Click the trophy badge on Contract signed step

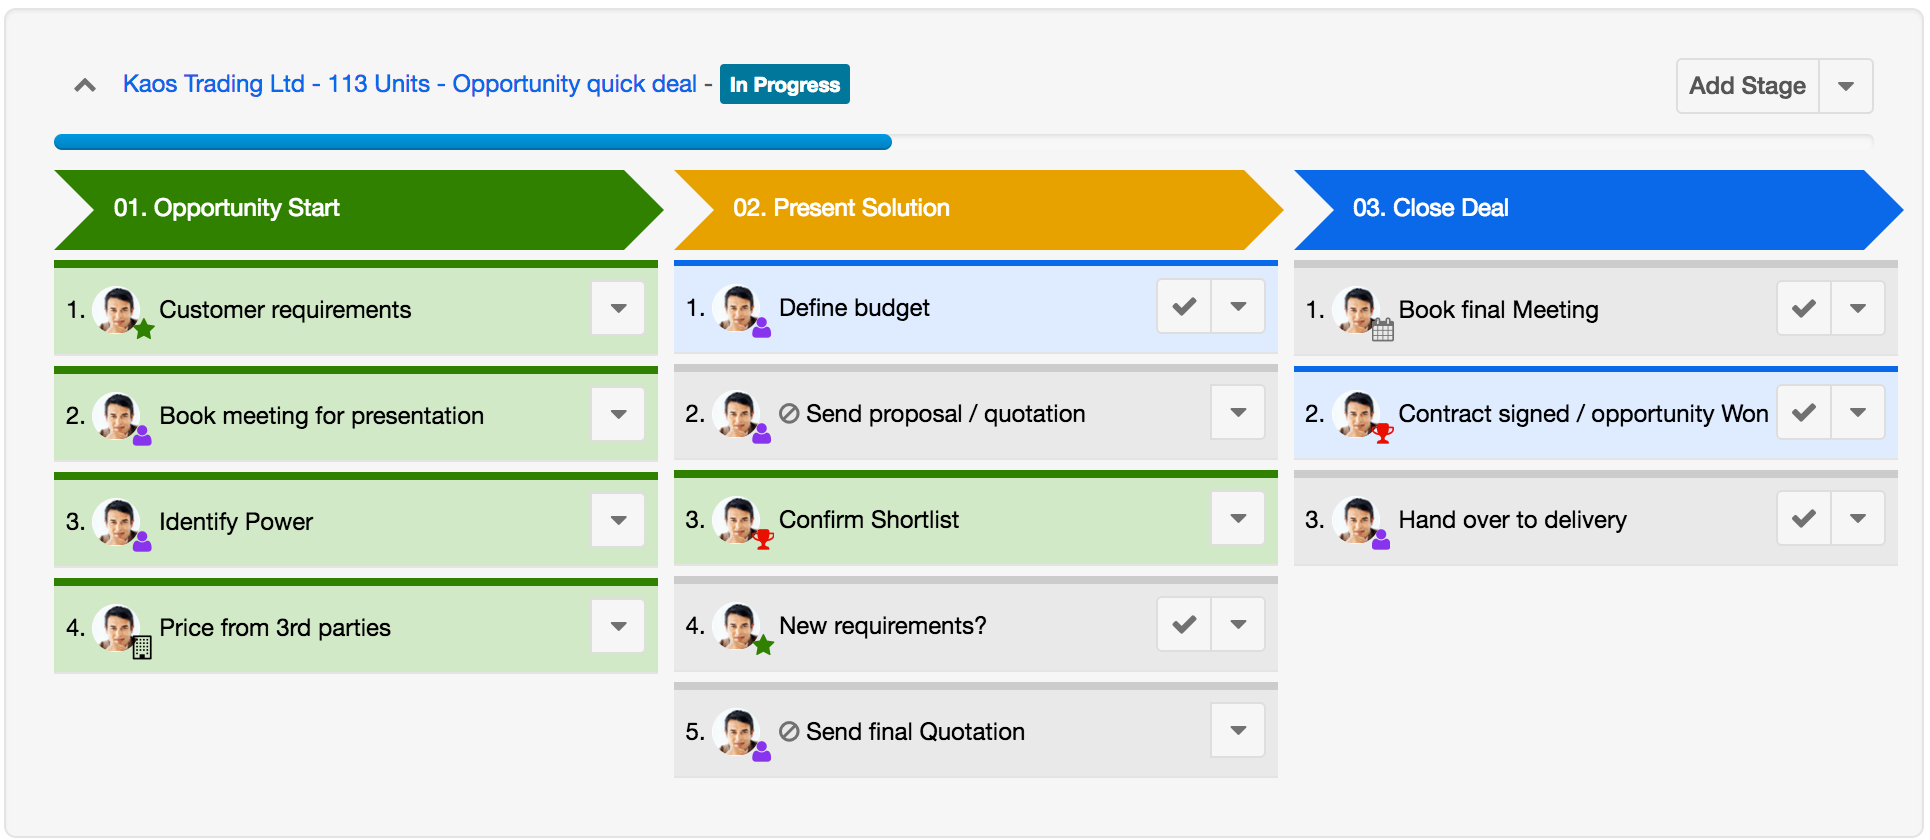1382,433
